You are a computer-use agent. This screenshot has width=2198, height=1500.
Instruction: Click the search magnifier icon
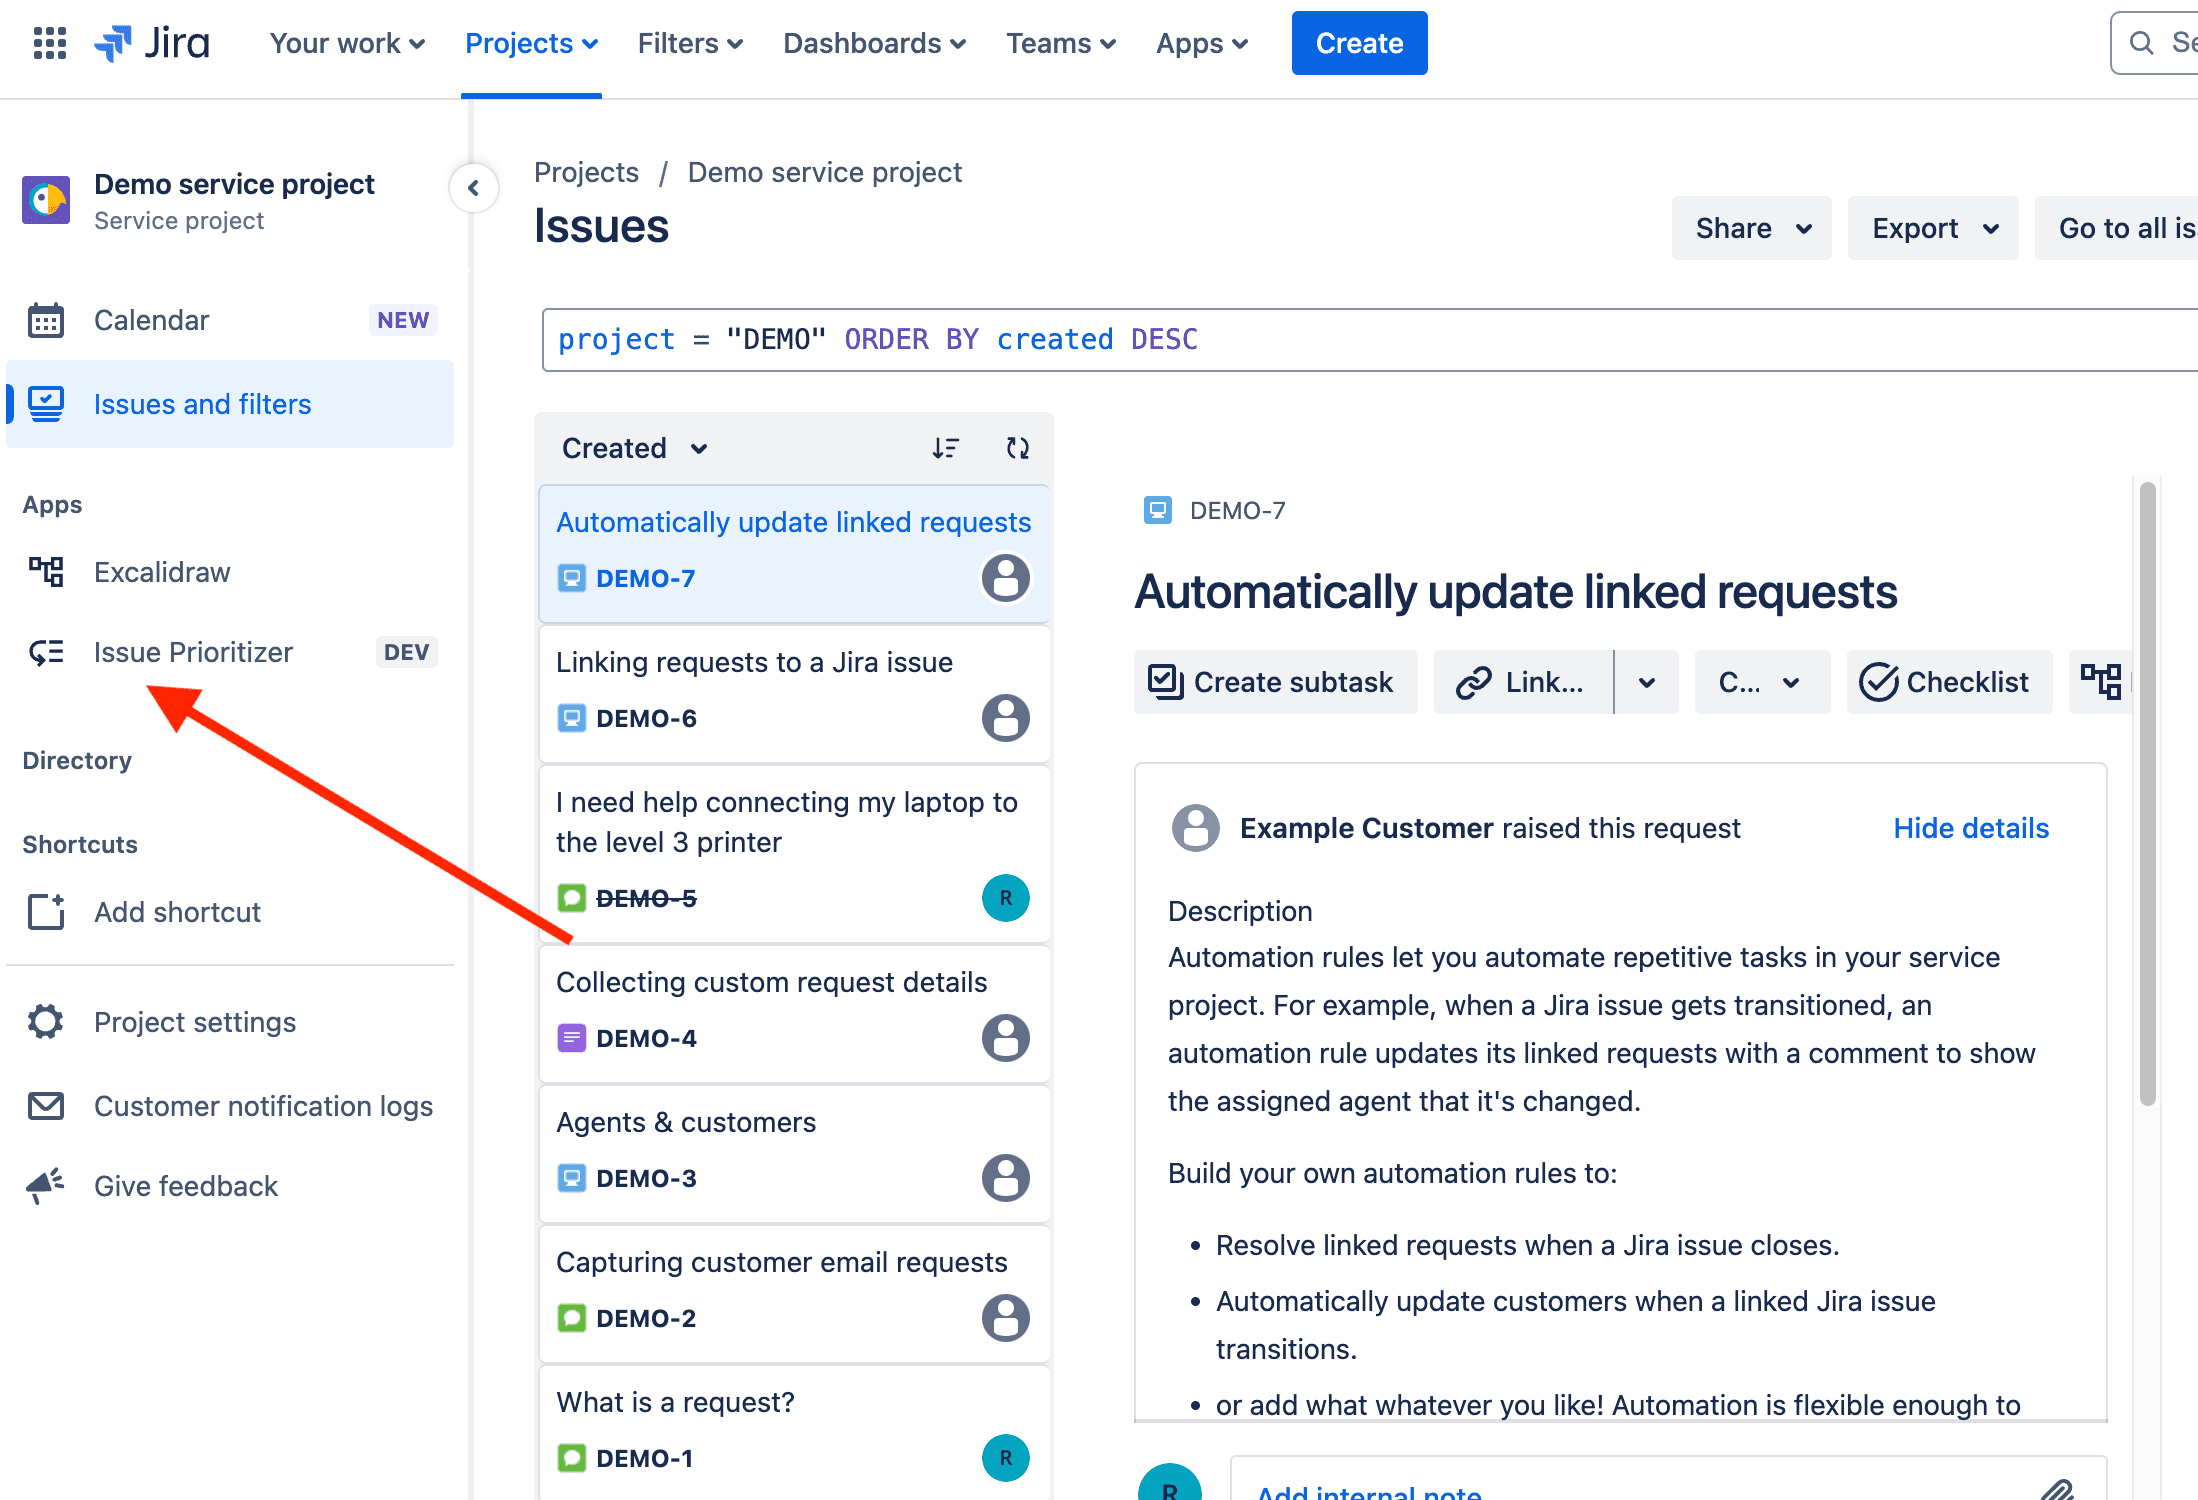2141,43
